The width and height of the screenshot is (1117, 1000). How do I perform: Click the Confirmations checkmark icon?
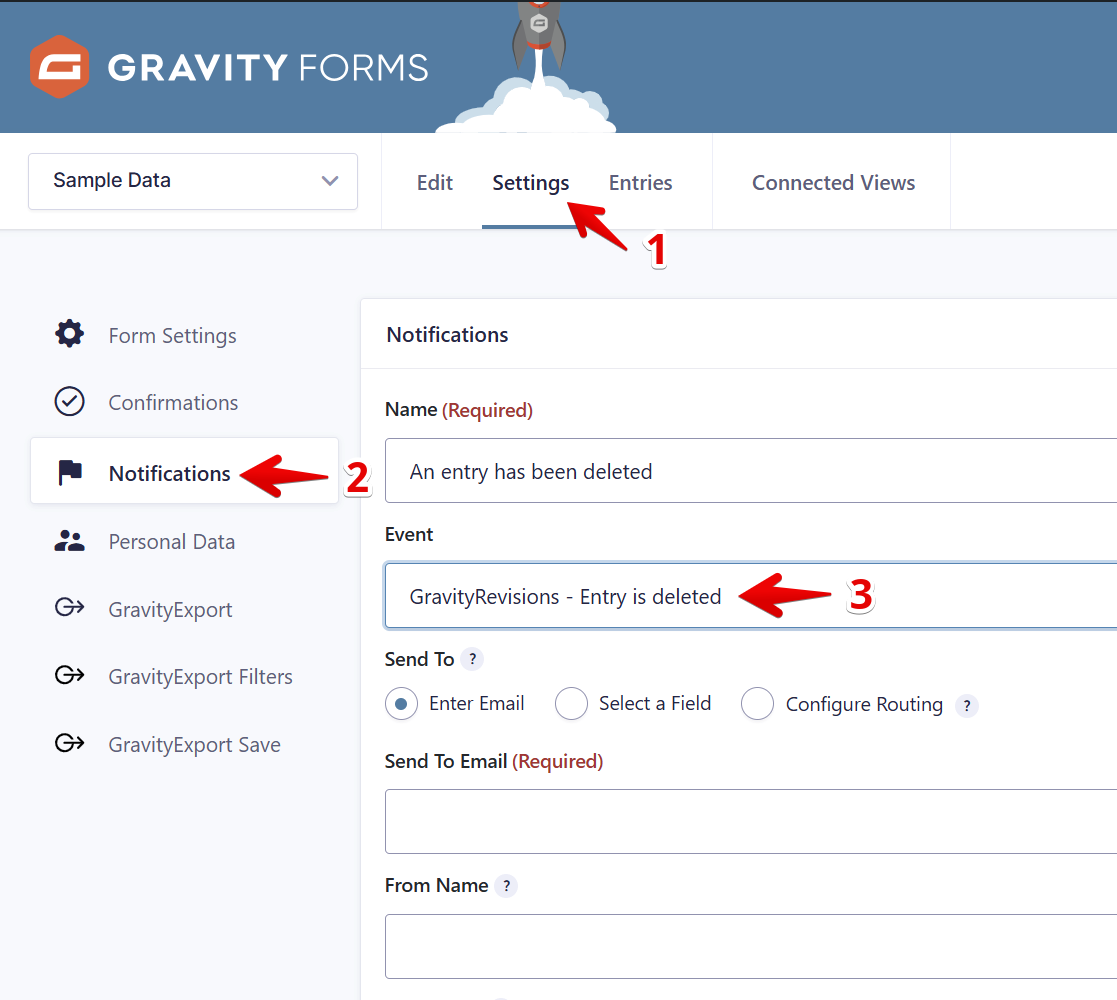(x=69, y=402)
